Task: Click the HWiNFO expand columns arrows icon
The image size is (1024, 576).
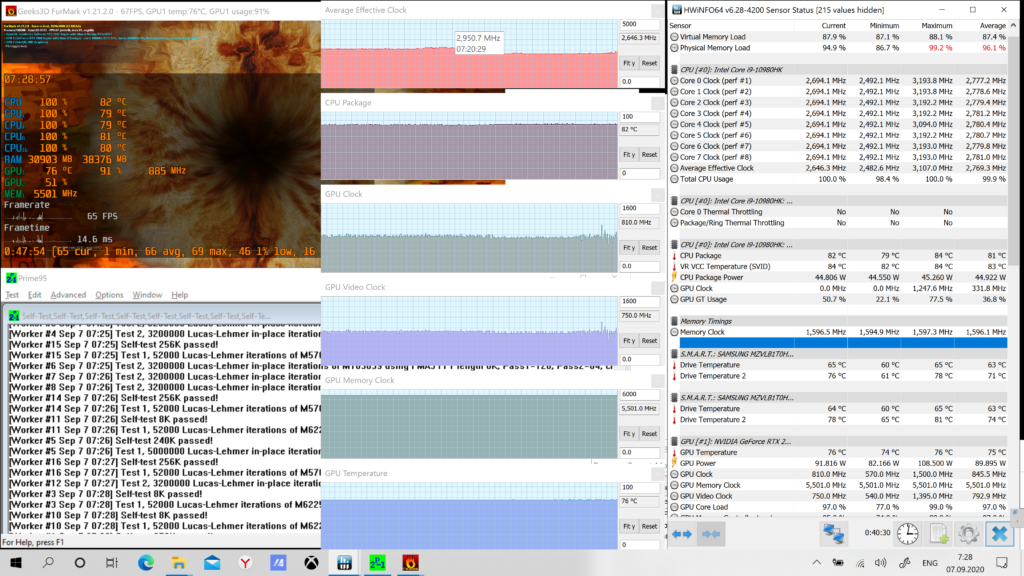Action: coord(682,534)
